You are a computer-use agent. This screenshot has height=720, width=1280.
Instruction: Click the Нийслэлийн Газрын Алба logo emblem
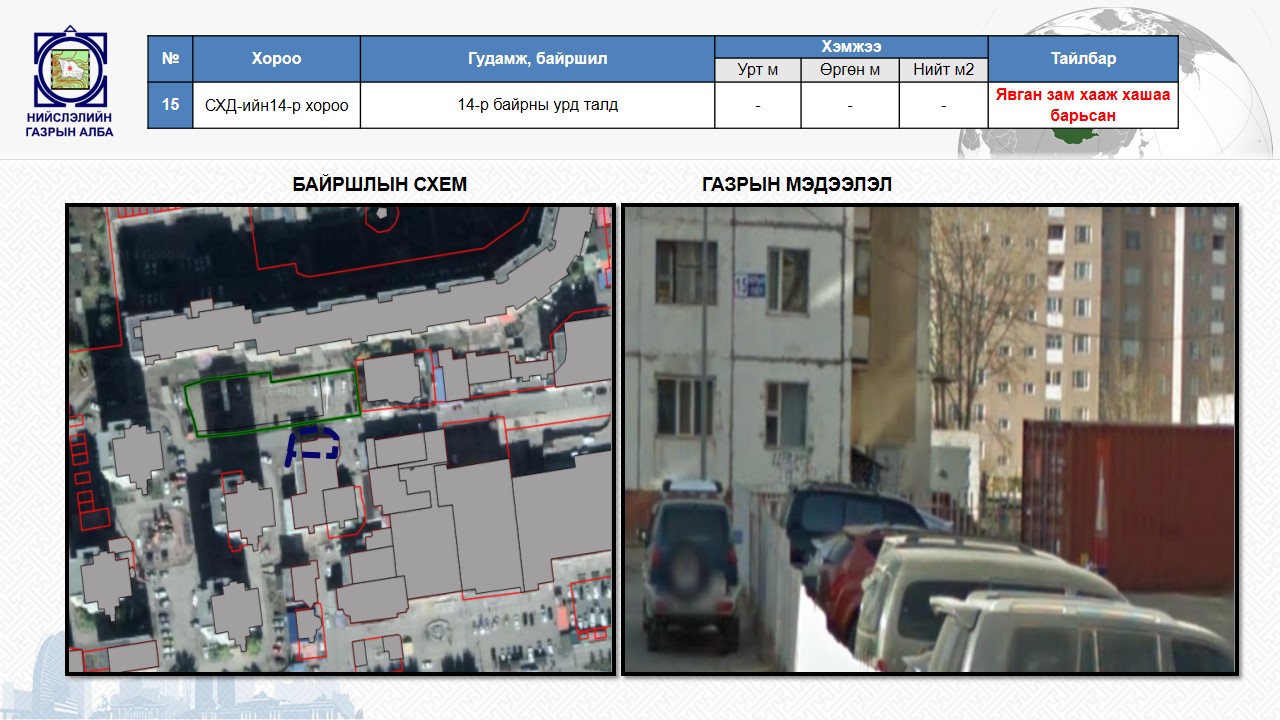(x=70, y=70)
